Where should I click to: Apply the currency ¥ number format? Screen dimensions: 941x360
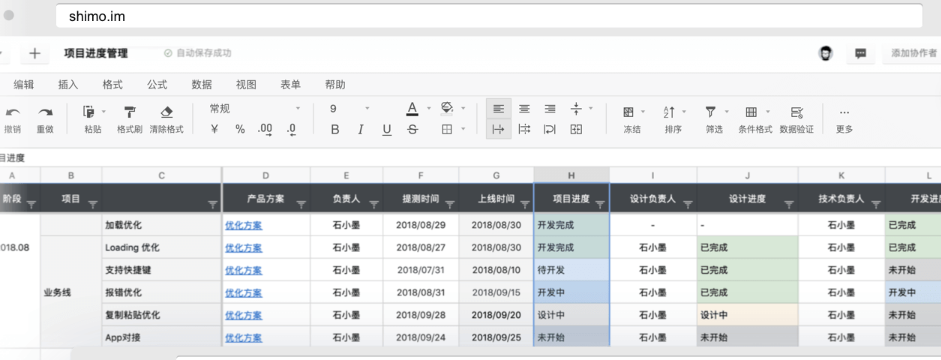214,129
